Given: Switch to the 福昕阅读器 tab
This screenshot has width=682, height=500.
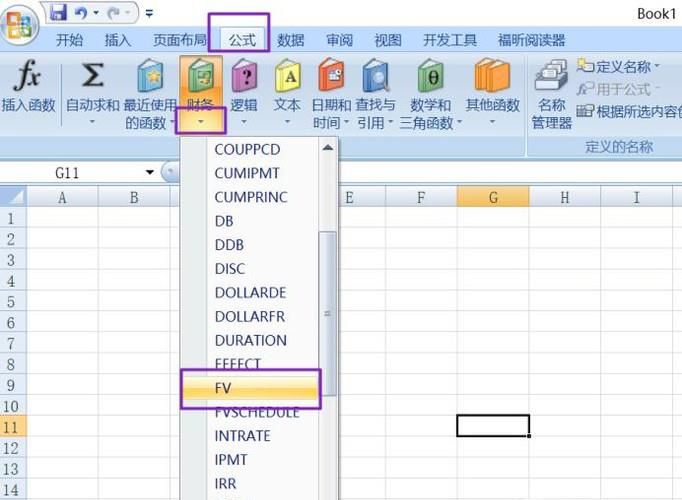Looking at the screenshot, I should point(531,40).
